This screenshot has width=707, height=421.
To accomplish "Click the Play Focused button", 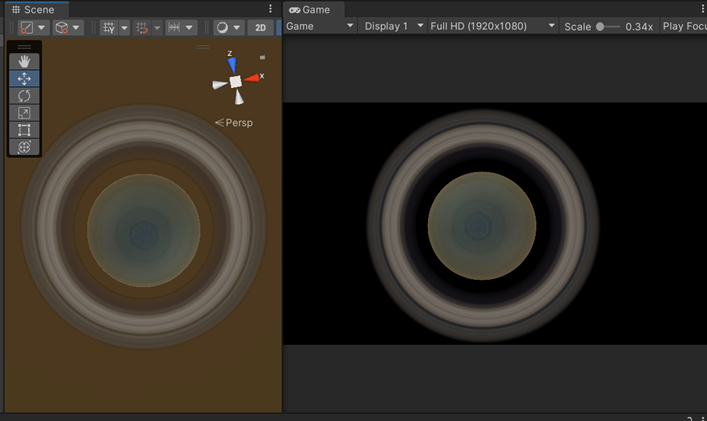I will [684, 26].
